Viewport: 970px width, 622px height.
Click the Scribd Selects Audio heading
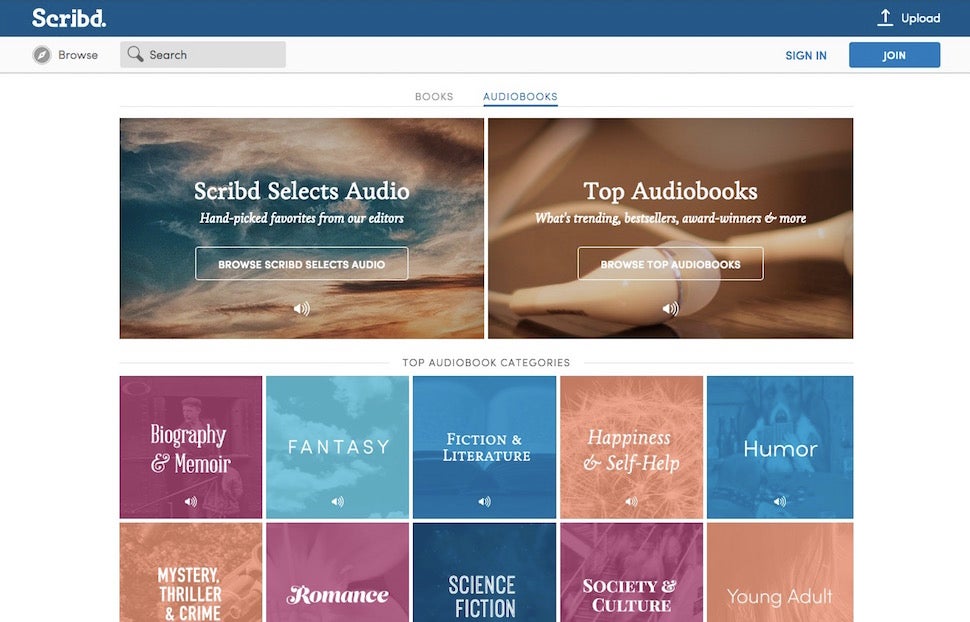point(301,191)
